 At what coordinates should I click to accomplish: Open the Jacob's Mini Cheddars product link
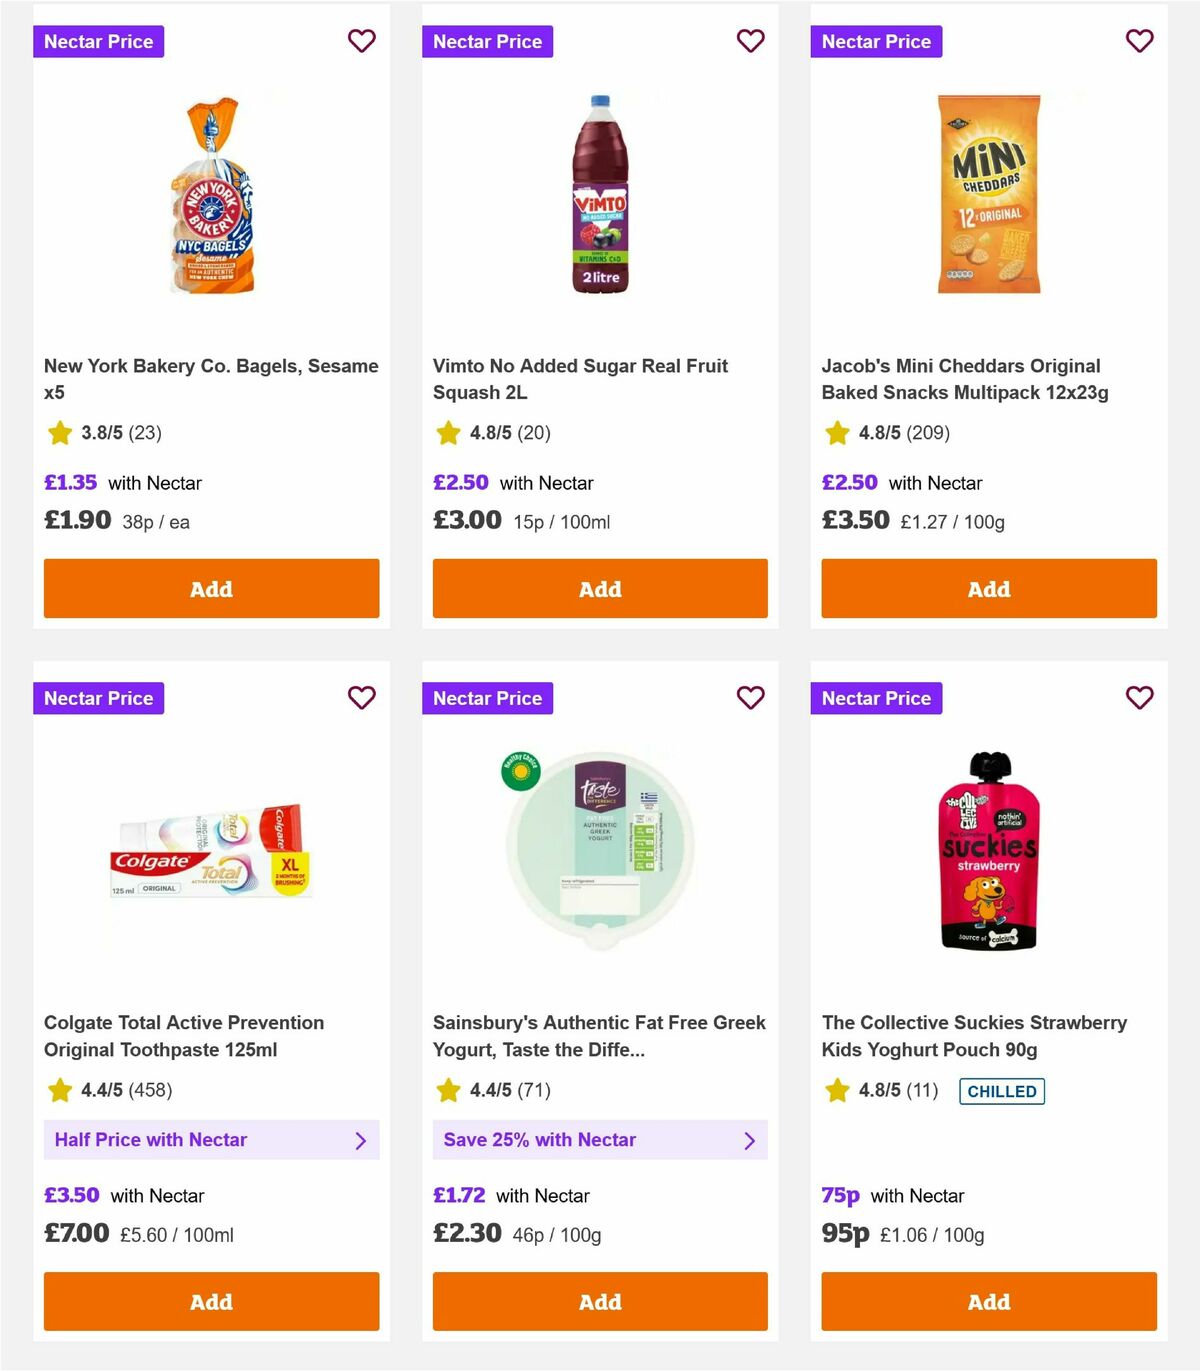960,379
